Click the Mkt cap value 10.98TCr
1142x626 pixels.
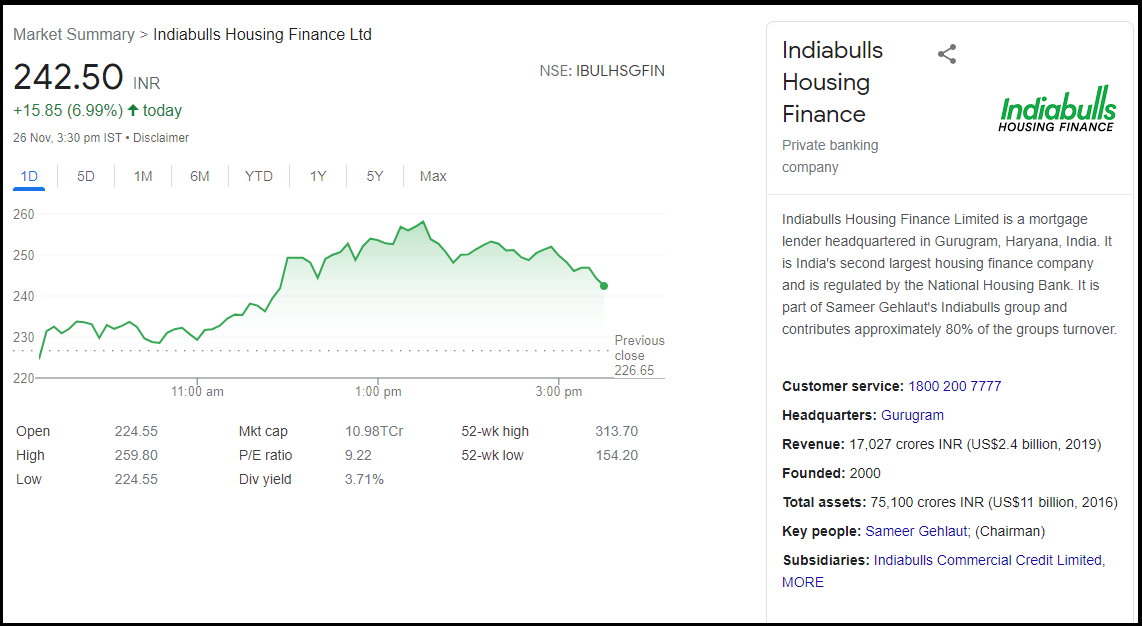(x=374, y=432)
